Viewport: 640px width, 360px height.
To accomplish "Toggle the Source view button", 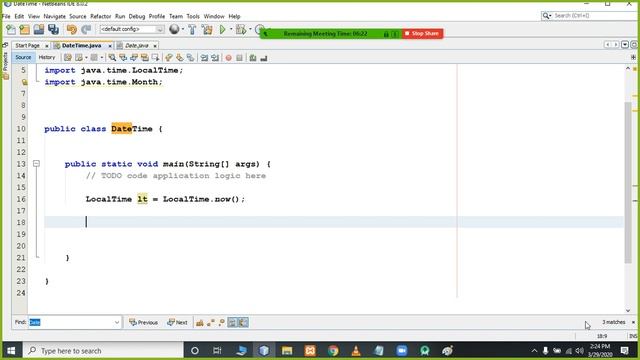I will 23,58.
